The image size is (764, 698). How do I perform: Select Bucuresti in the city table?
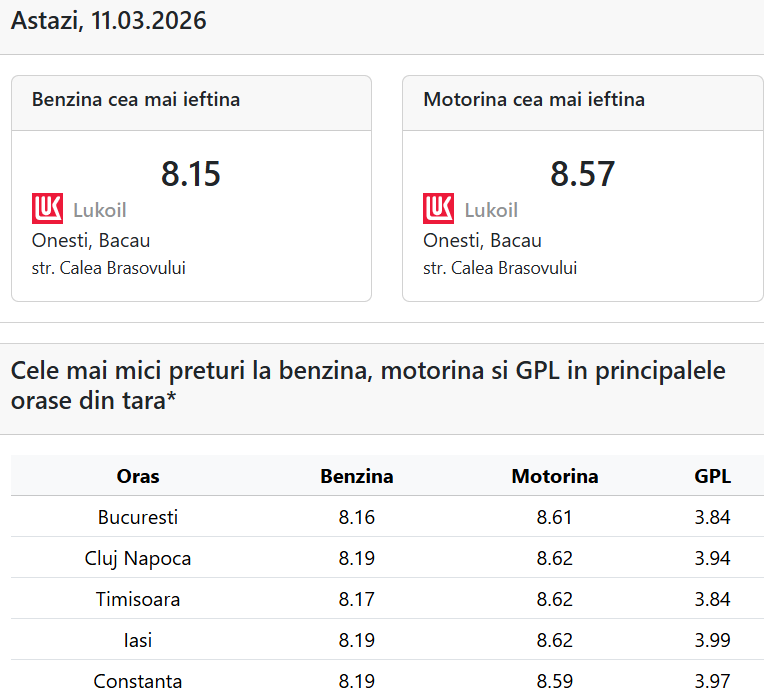click(x=138, y=518)
